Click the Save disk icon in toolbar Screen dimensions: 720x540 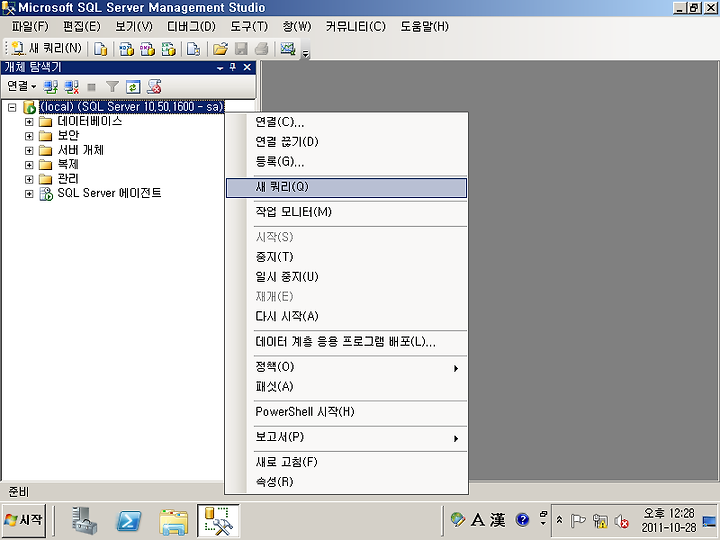coord(241,49)
